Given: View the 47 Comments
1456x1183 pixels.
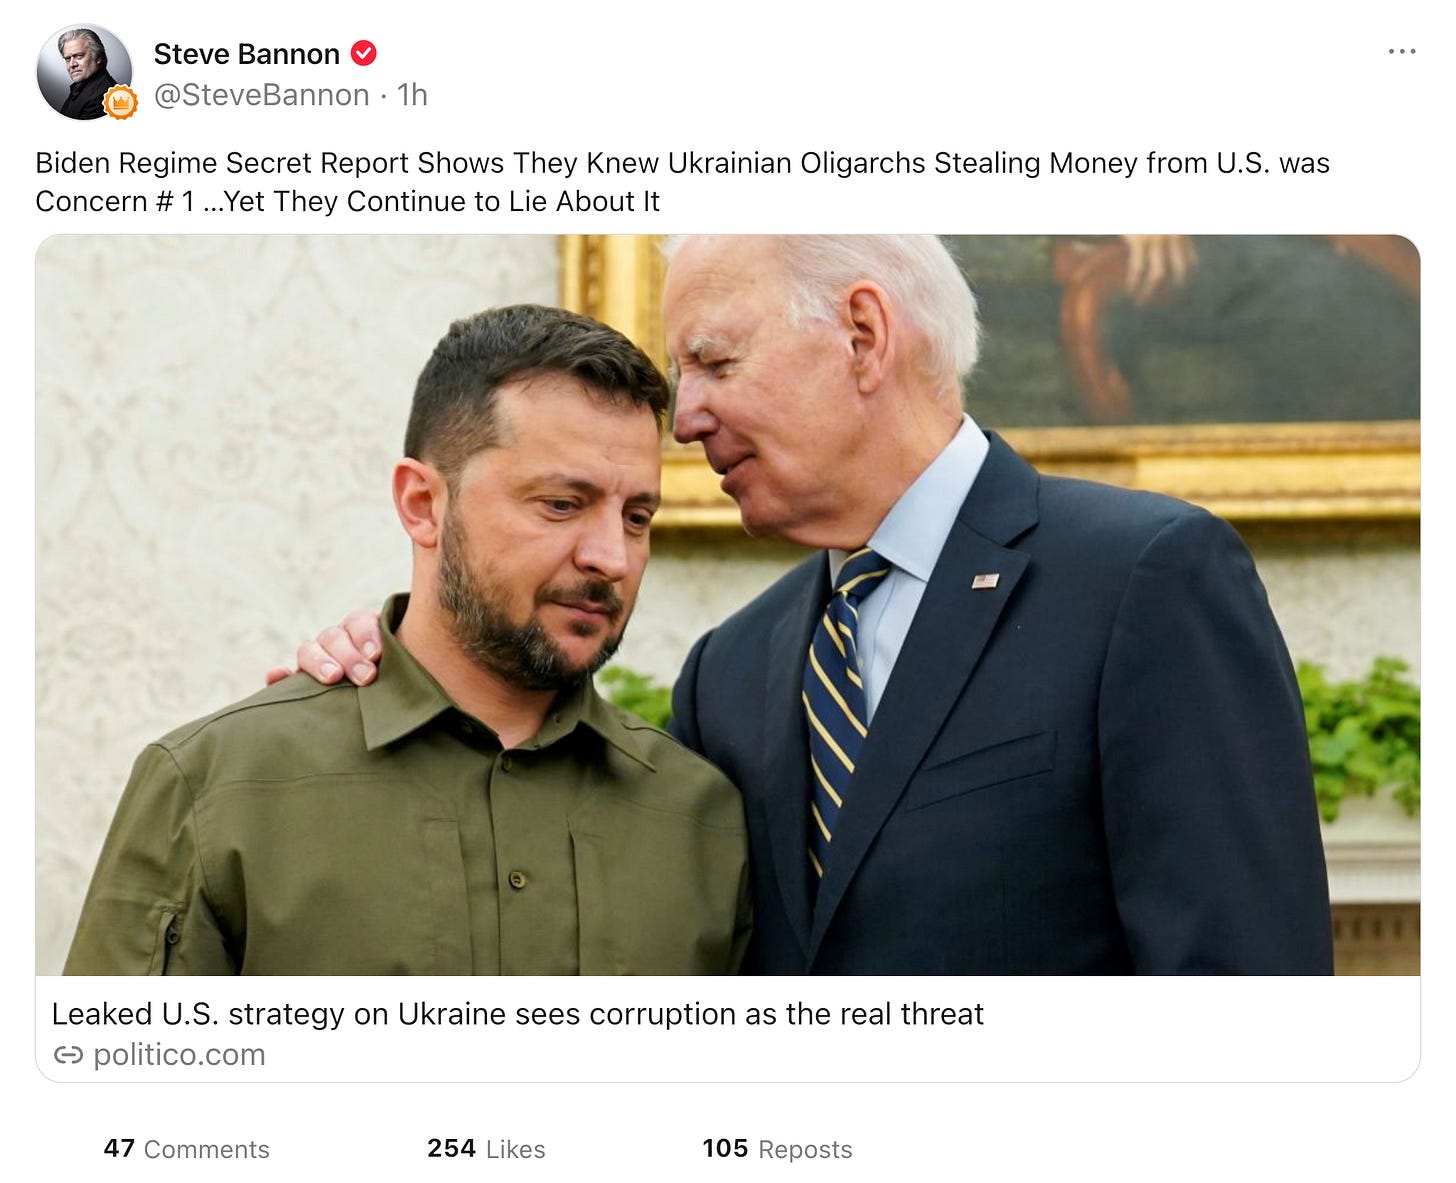Looking at the screenshot, I should click(187, 1149).
